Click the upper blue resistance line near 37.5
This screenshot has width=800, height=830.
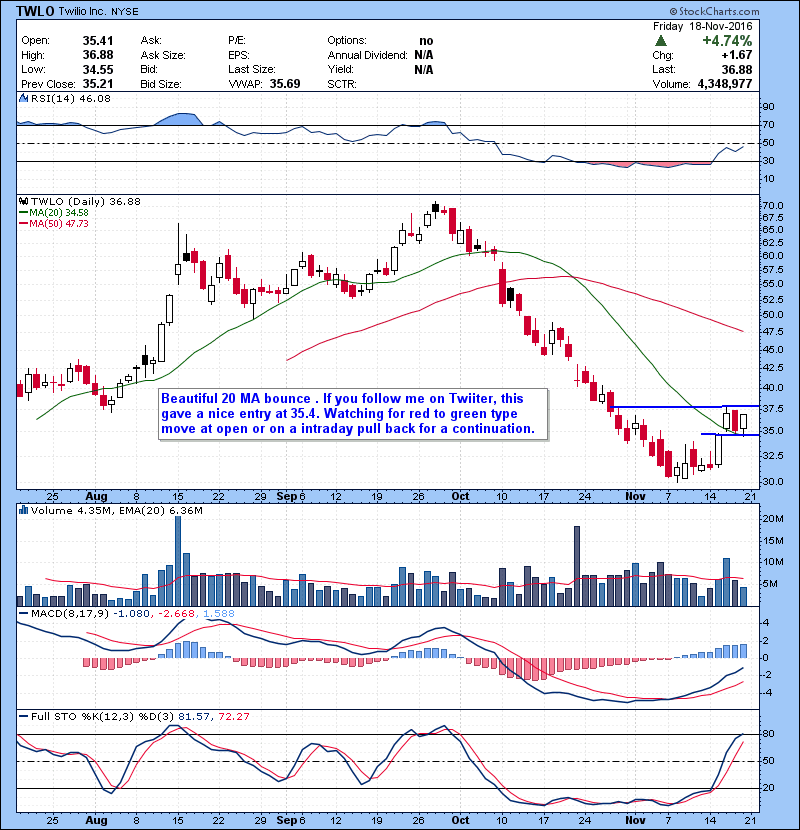click(x=685, y=407)
